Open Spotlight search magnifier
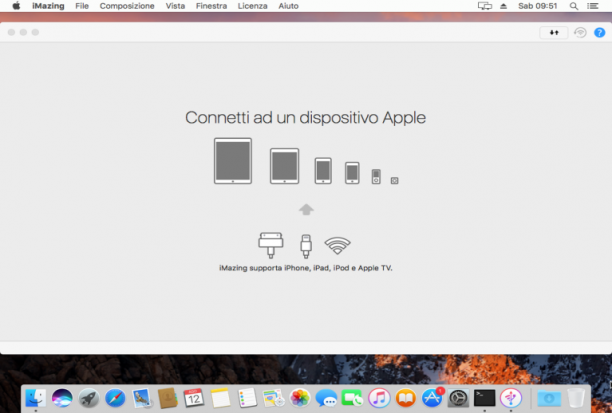Image resolution: width=612 pixels, height=413 pixels. click(x=574, y=6)
